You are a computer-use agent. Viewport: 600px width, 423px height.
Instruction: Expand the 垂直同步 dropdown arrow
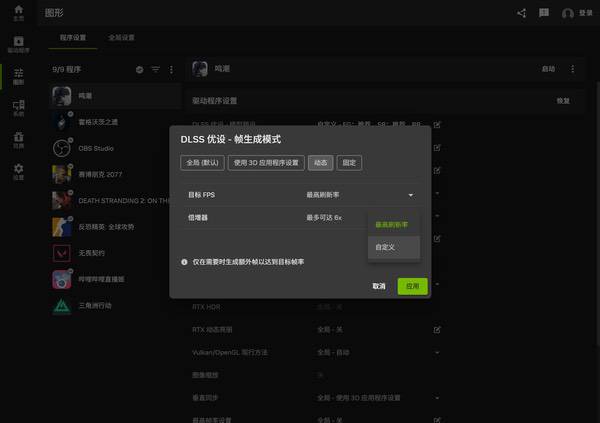tap(437, 398)
